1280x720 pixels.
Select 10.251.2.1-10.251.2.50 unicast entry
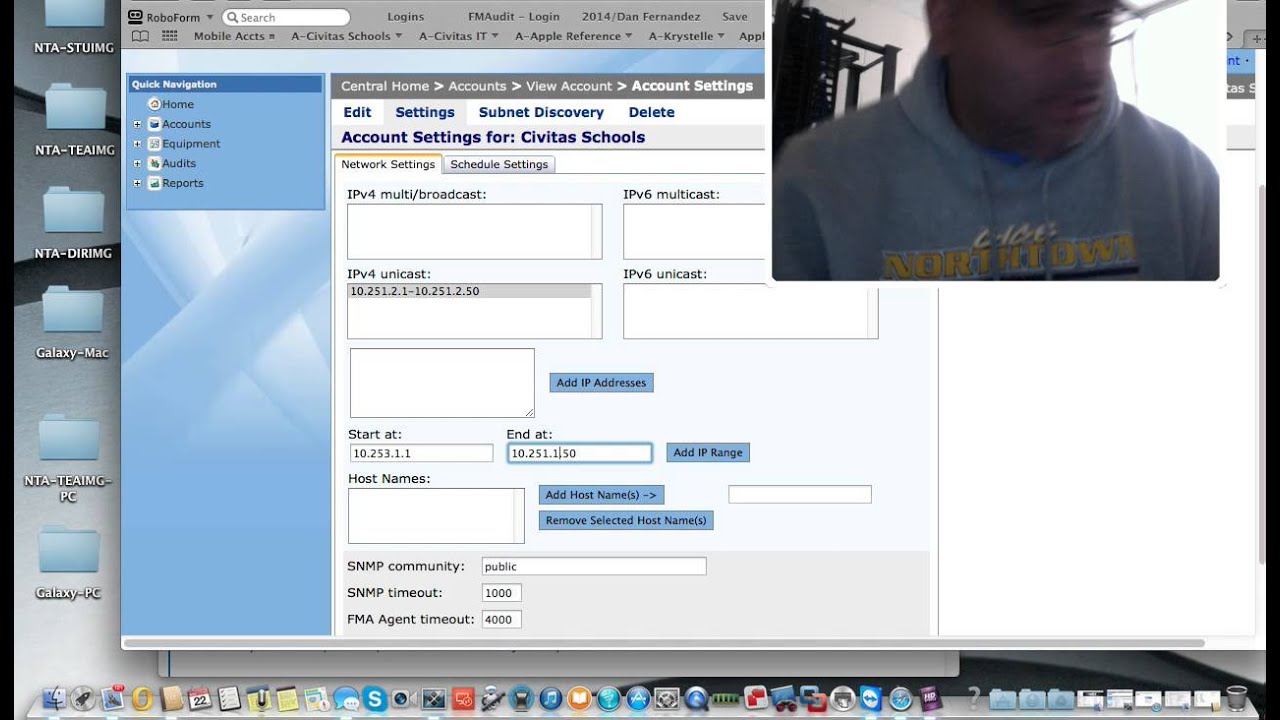(469, 291)
